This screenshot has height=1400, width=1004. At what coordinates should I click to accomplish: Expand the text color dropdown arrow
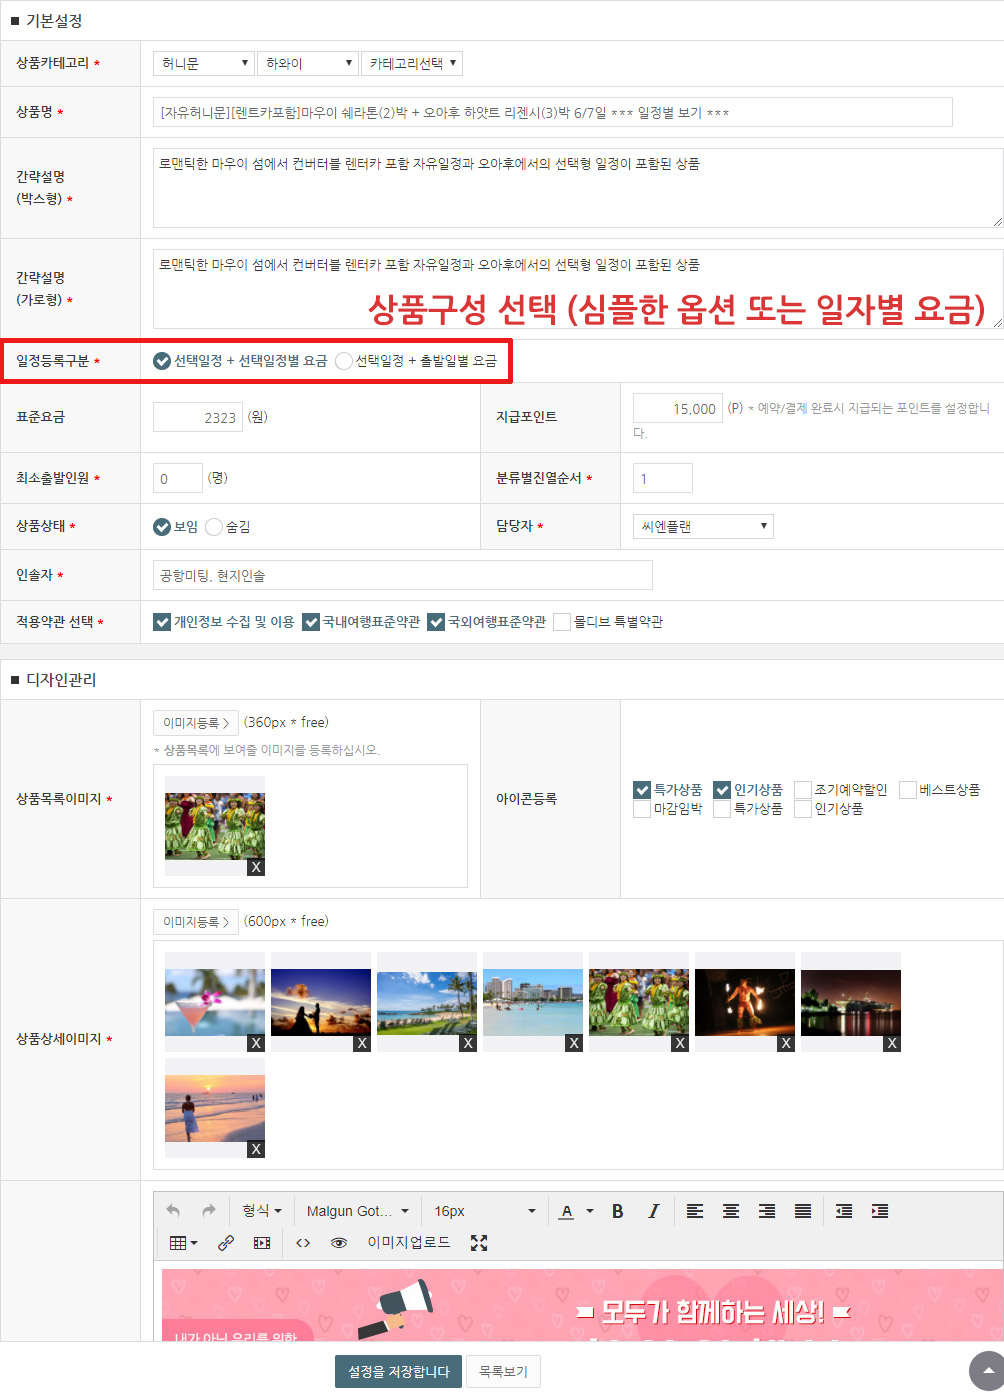[590, 1211]
